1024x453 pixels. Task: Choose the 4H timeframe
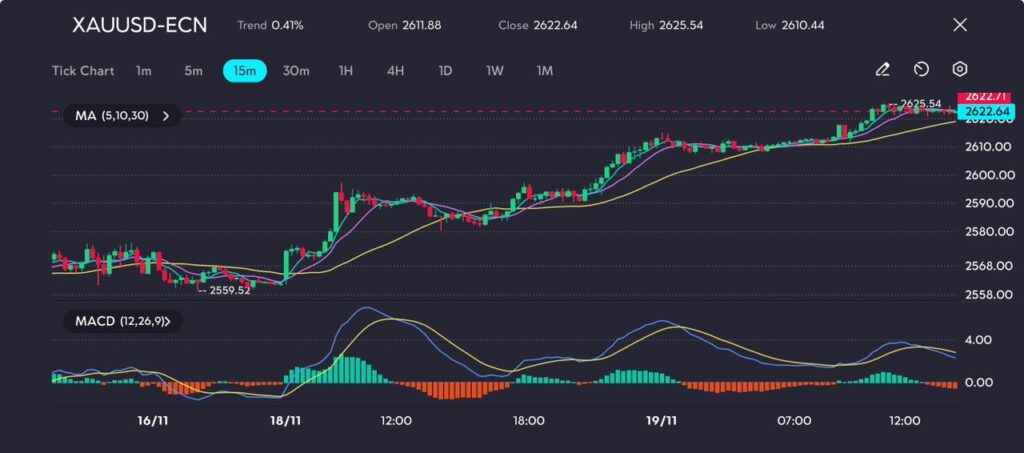pos(395,71)
